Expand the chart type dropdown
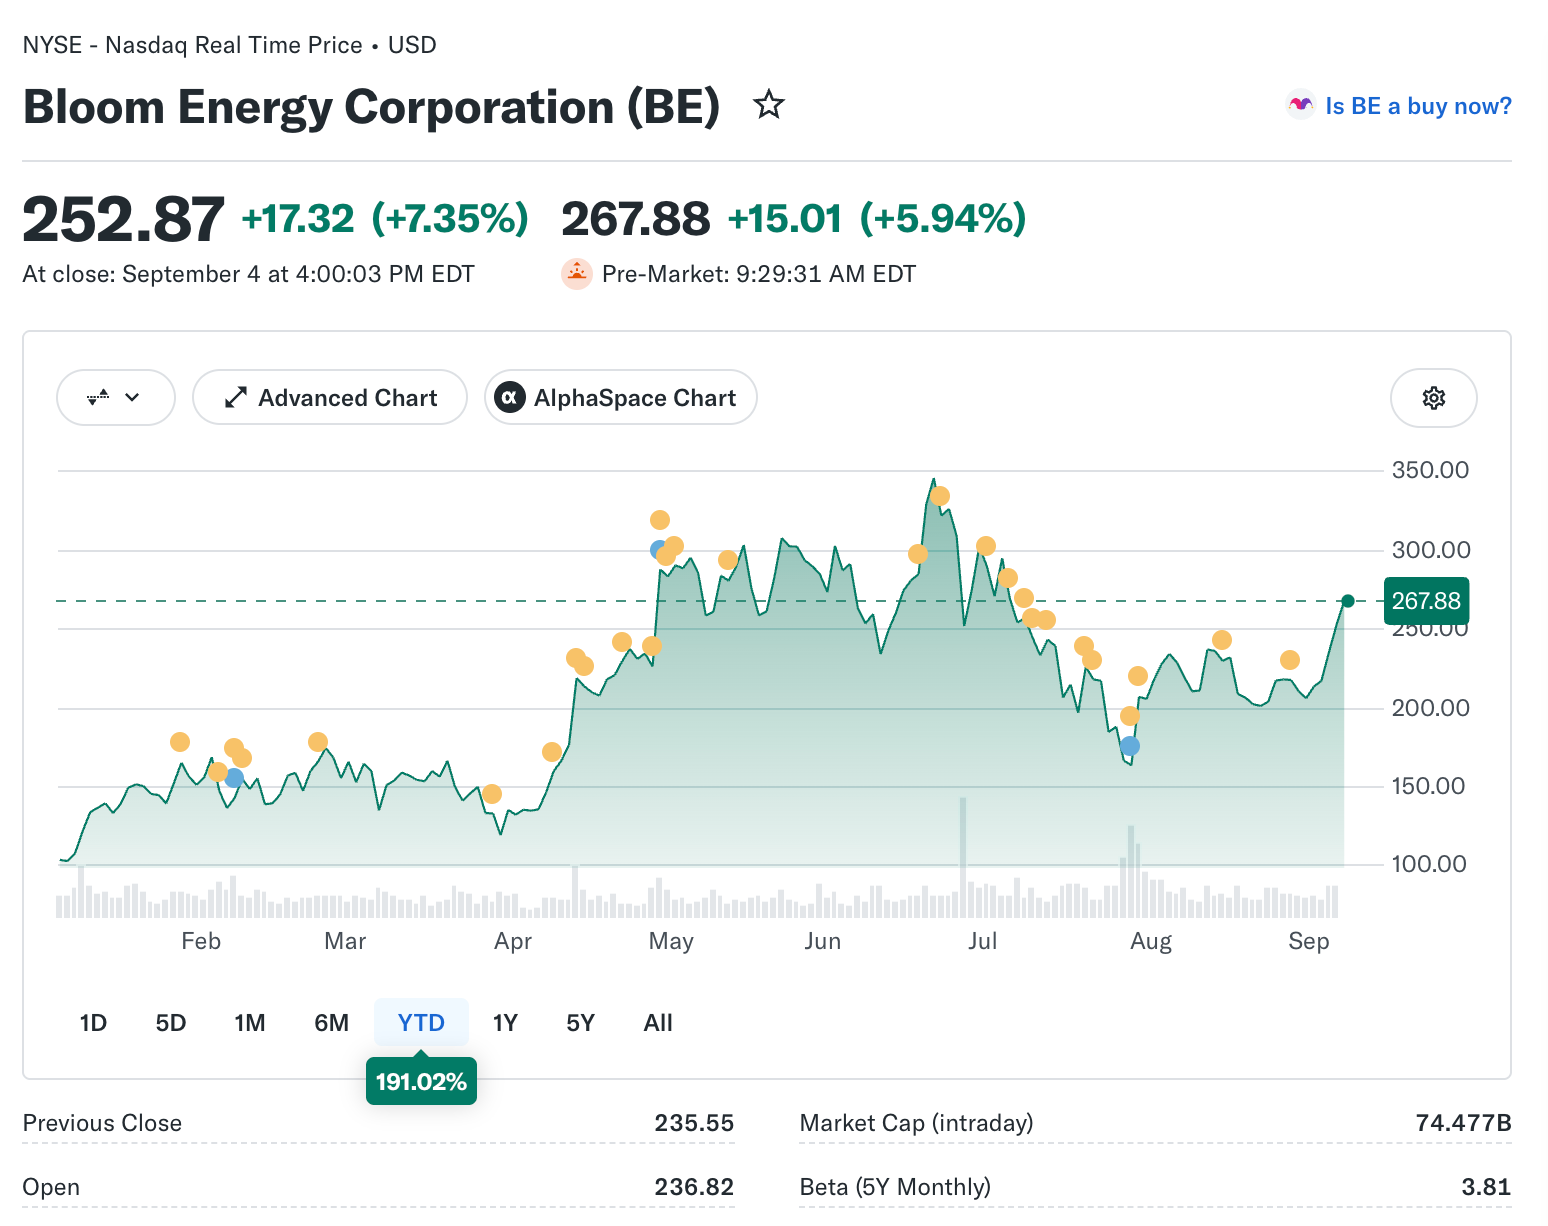The image size is (1548, 1226). (x=116, y=398)
